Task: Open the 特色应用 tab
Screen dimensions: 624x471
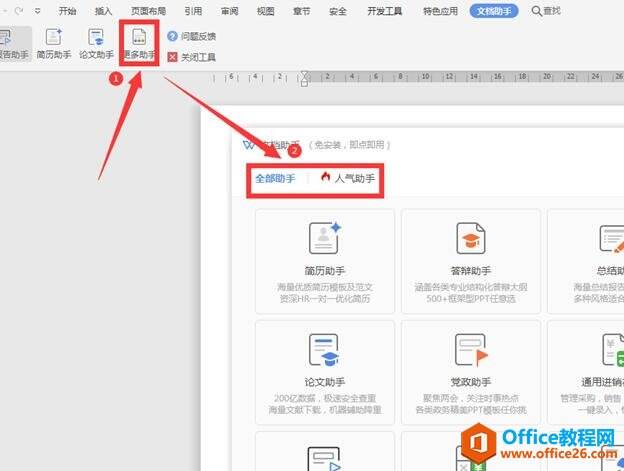Action: pos(440,11)
